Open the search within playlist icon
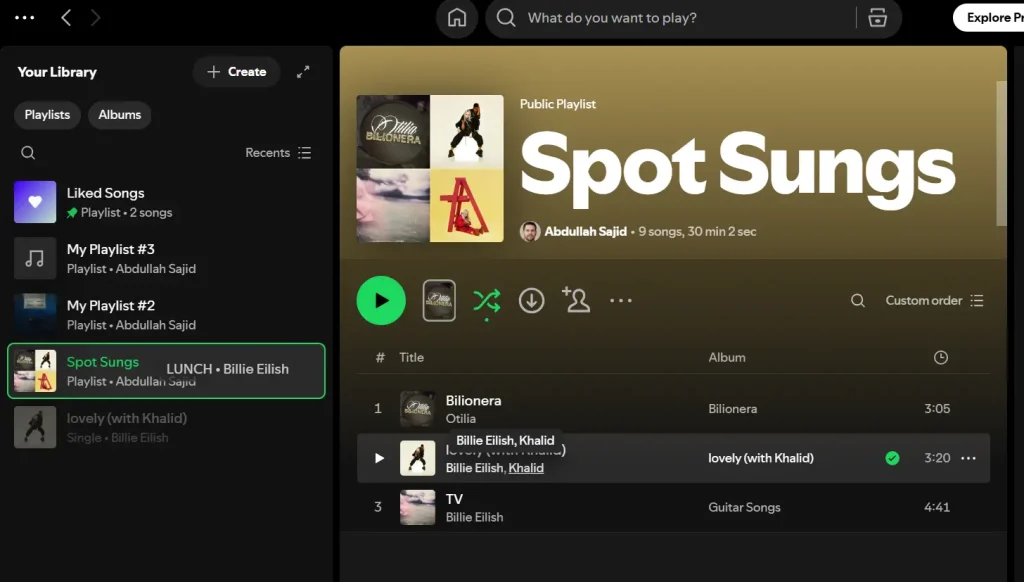This screenshot has width=1024, height=582. 858,300
